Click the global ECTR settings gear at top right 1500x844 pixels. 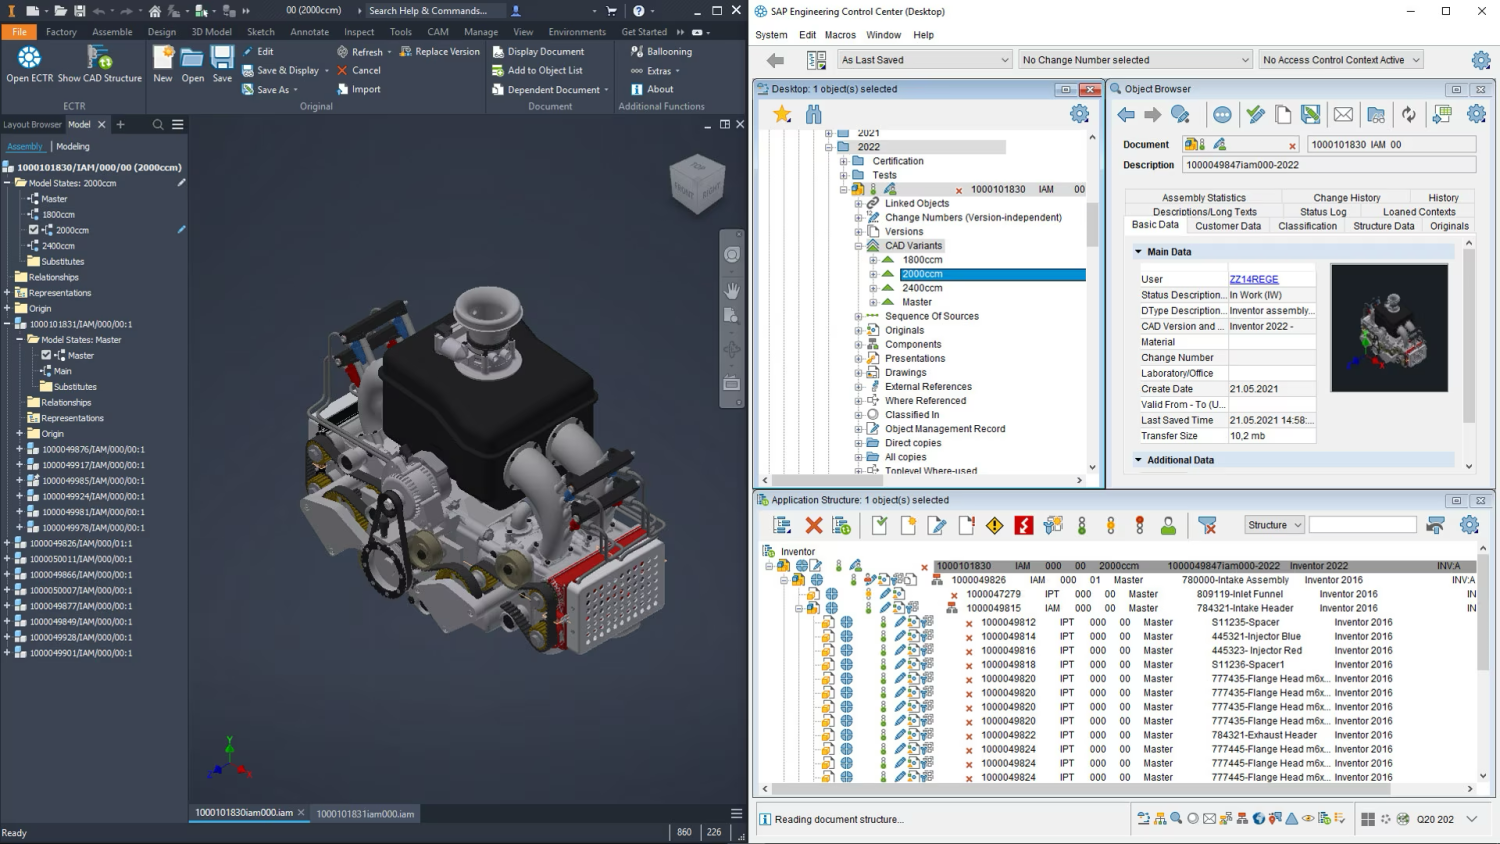(1481, 60)
